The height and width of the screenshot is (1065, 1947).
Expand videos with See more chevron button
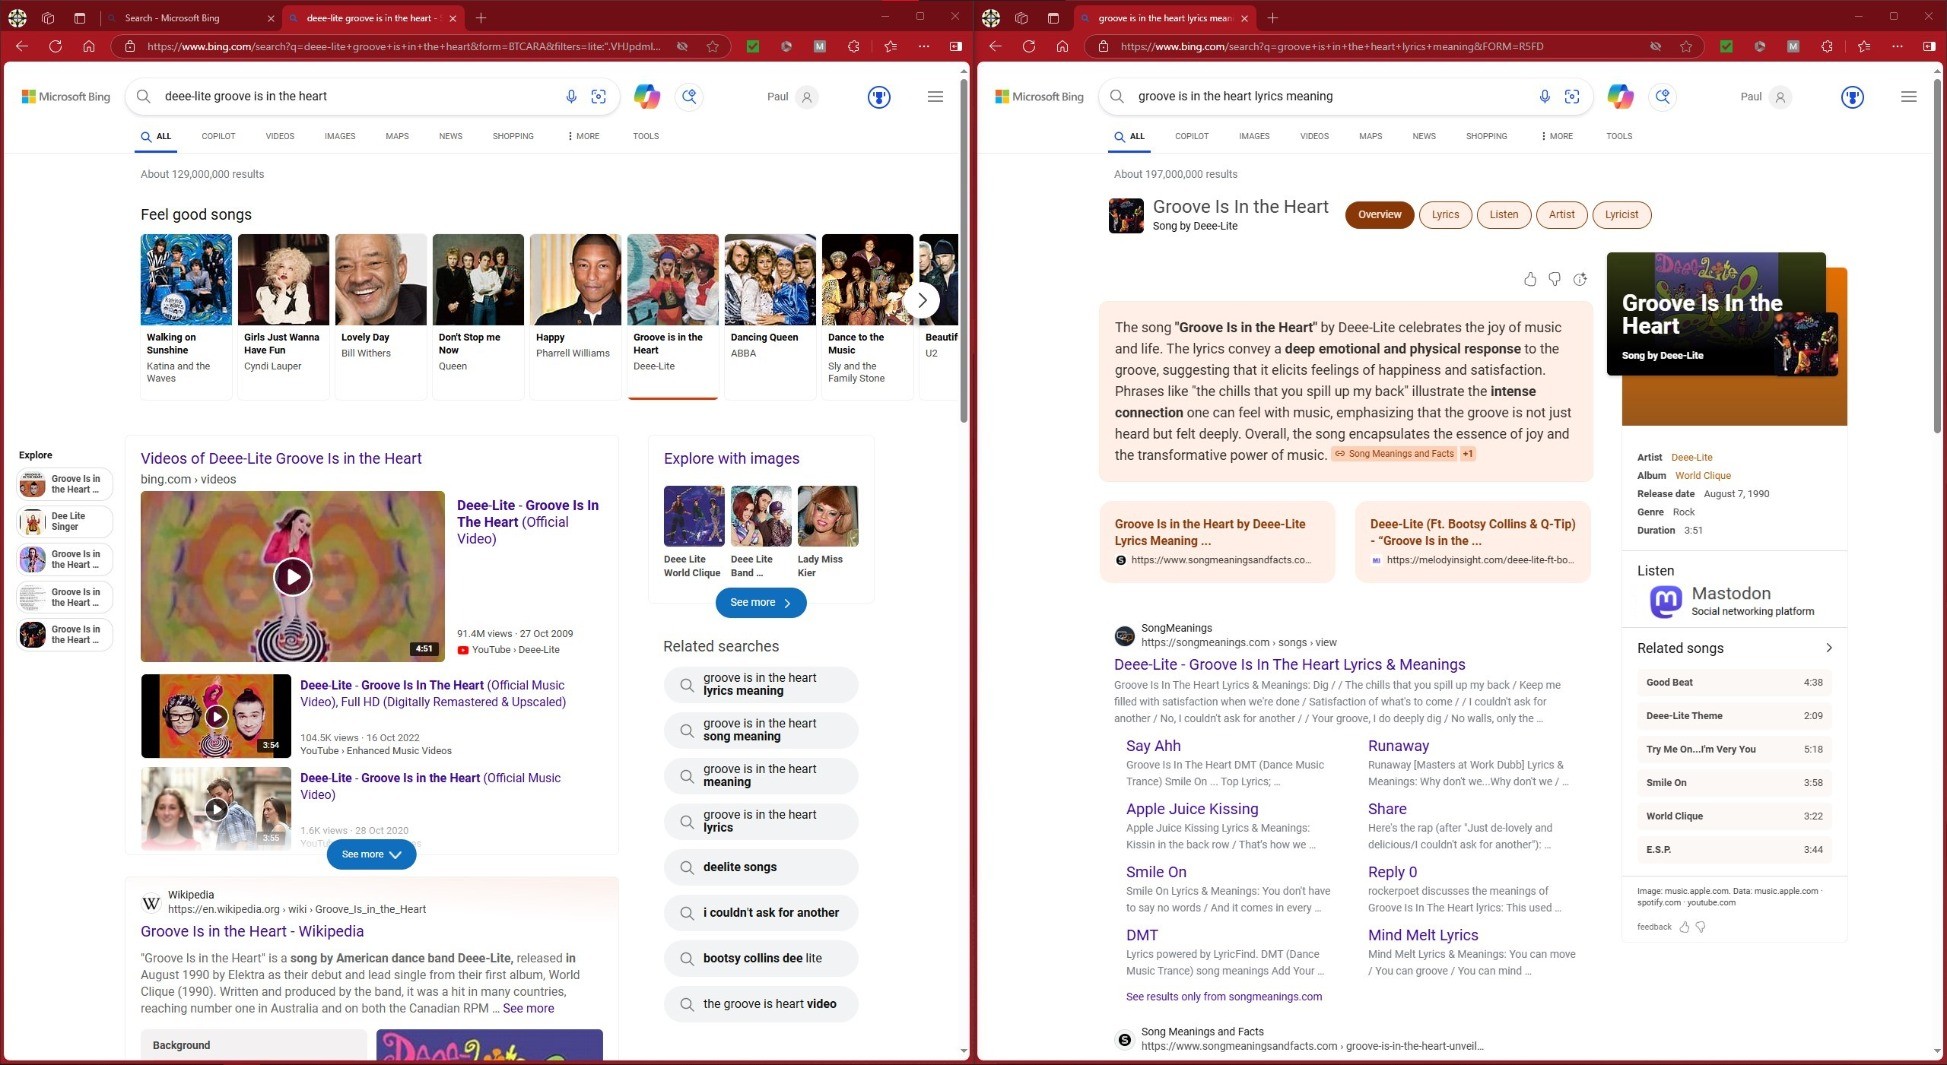[x=371, y=854]
